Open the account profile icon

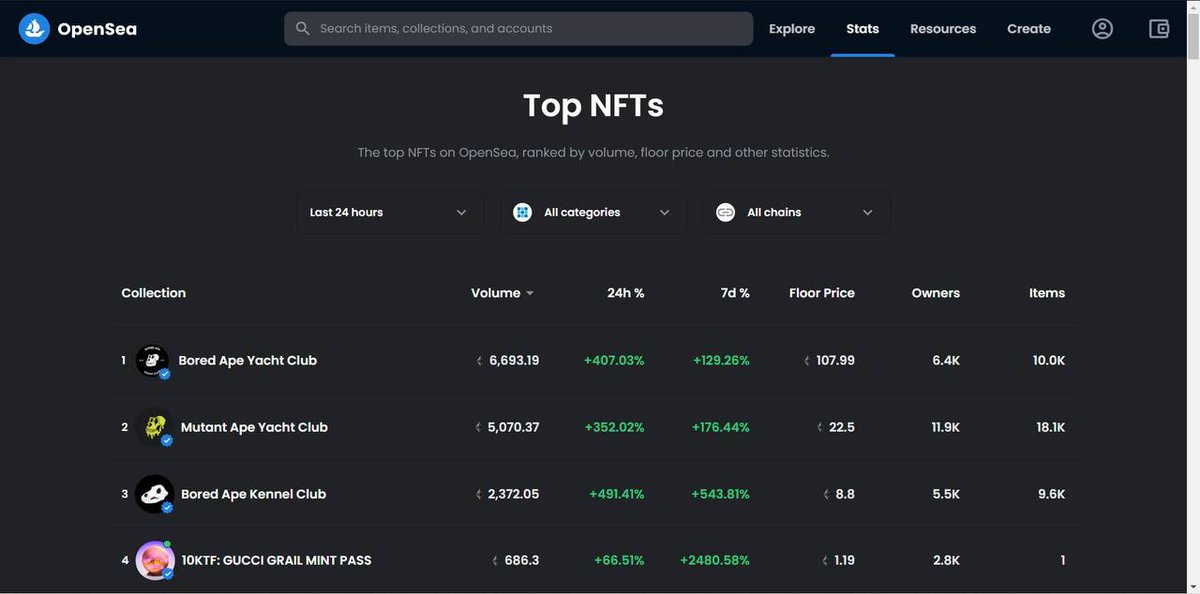pos(1102,29)
